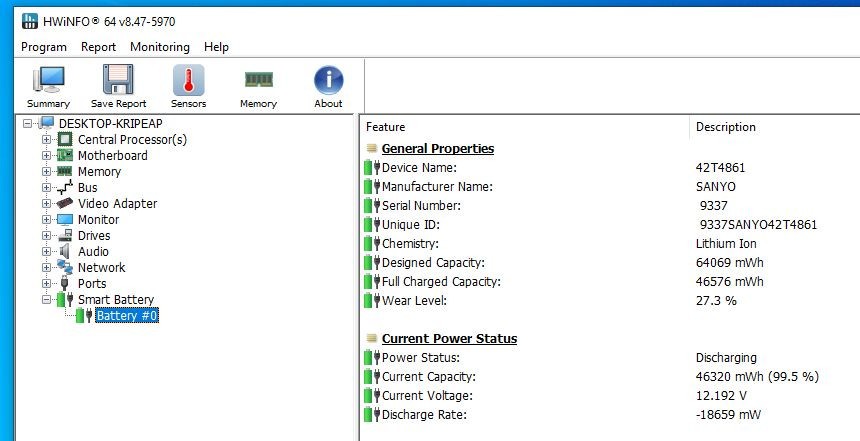Click the Drives tree icon
Screen dimensions: 860x441
click(x=65, y=235)
